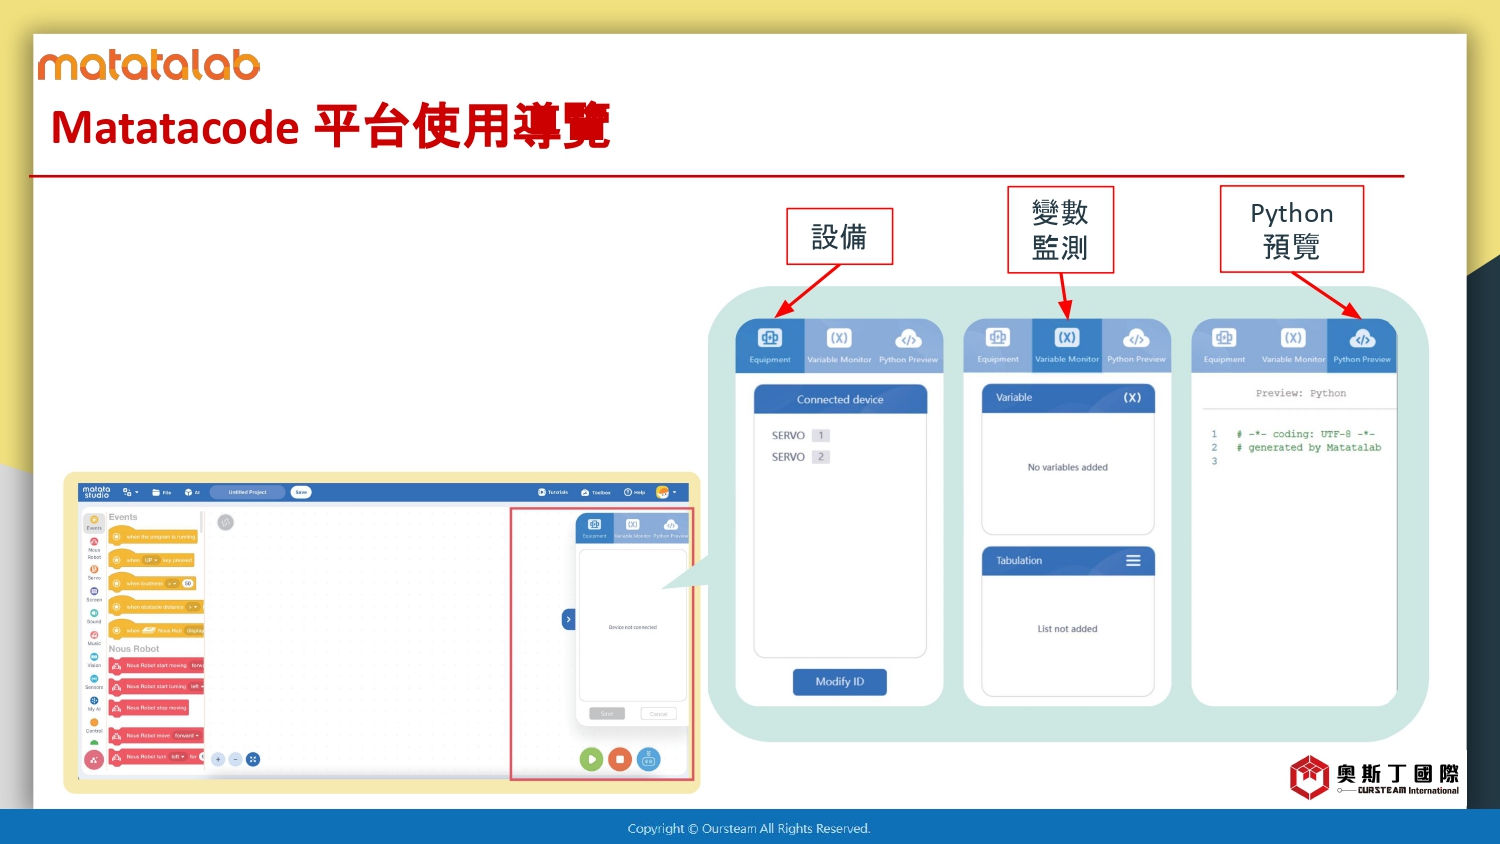The image size is (1500, 844).
Task: Click the Save button in the studio top bar
Action: [301, 492]
